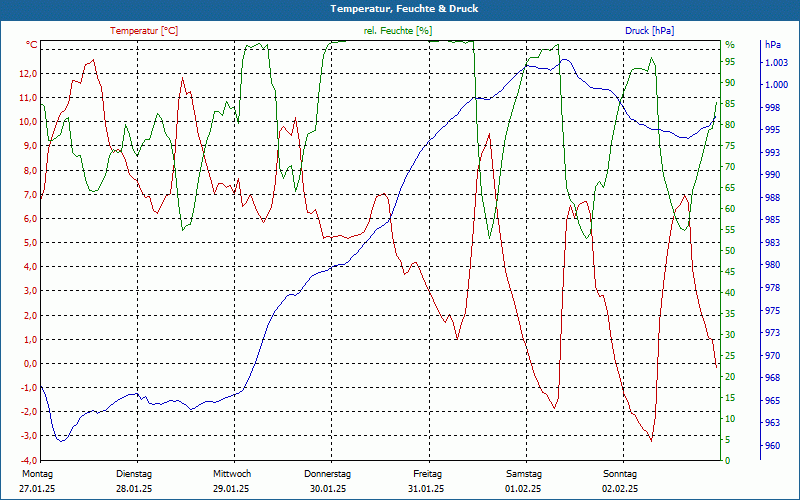Viewport: 800px width, 500px height.
Task: Click the "-2,0" temperature axis value
Action: [x=29, y=412]
